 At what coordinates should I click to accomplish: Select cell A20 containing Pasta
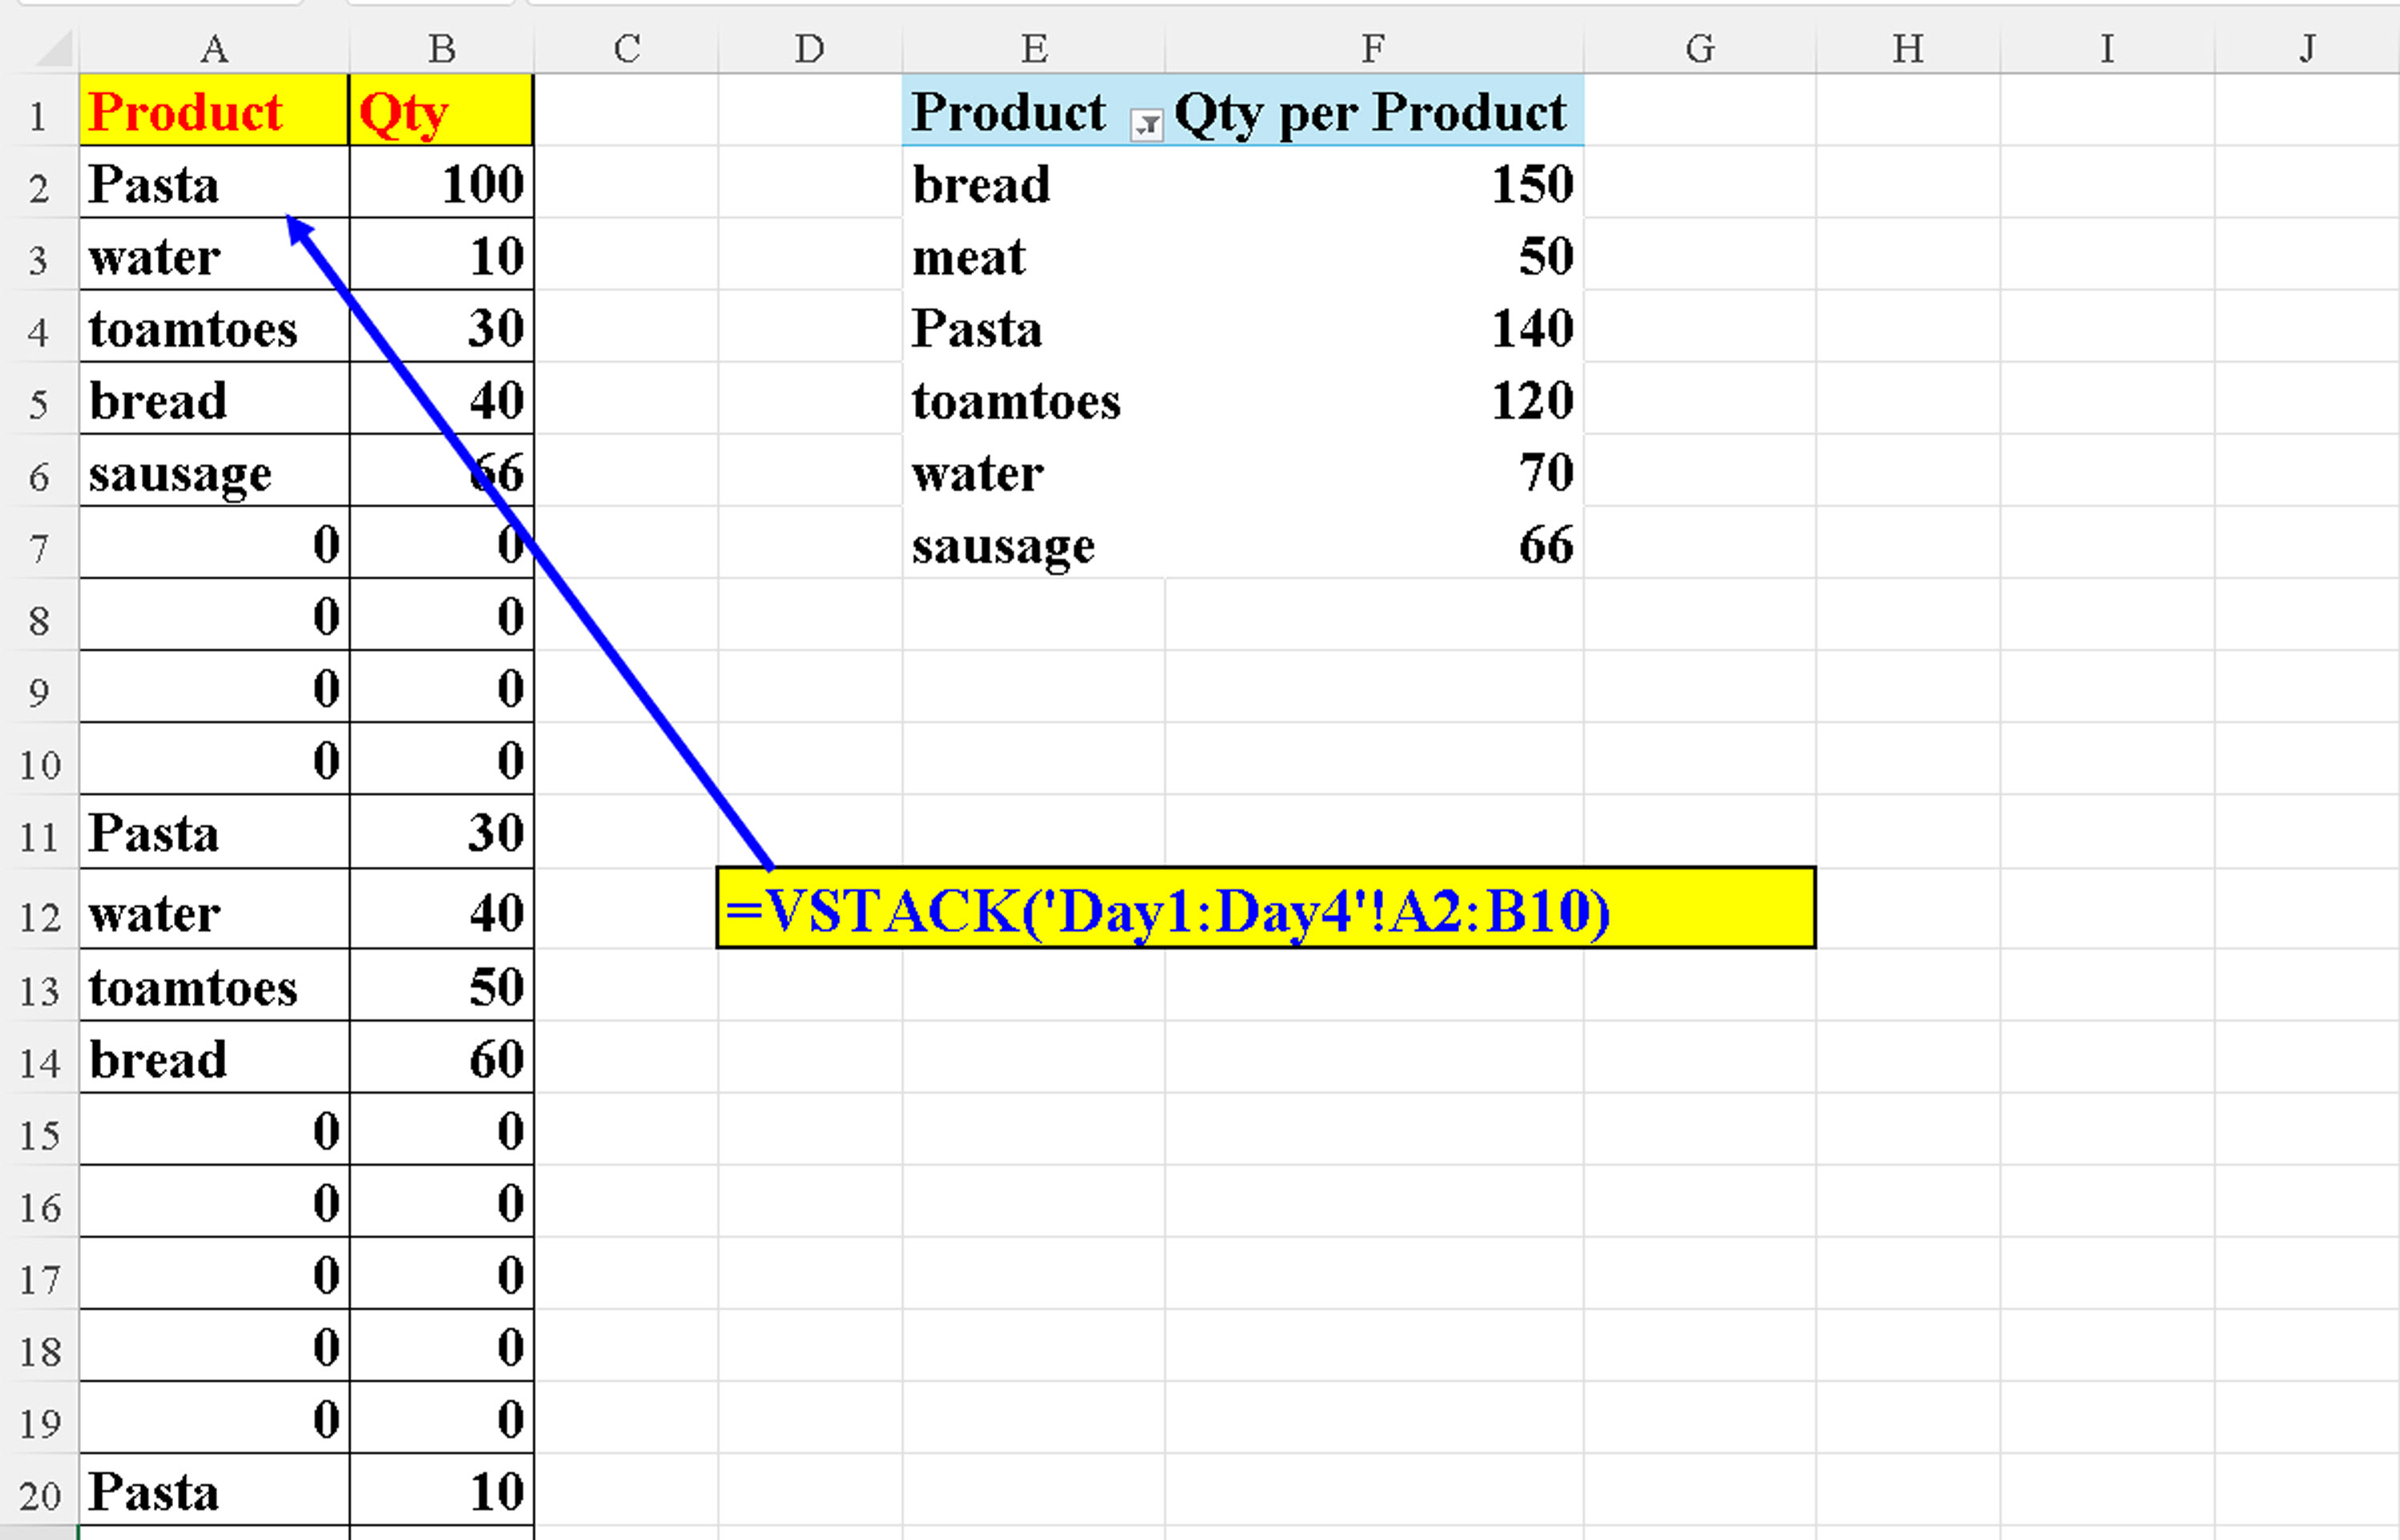(214, 1490)
